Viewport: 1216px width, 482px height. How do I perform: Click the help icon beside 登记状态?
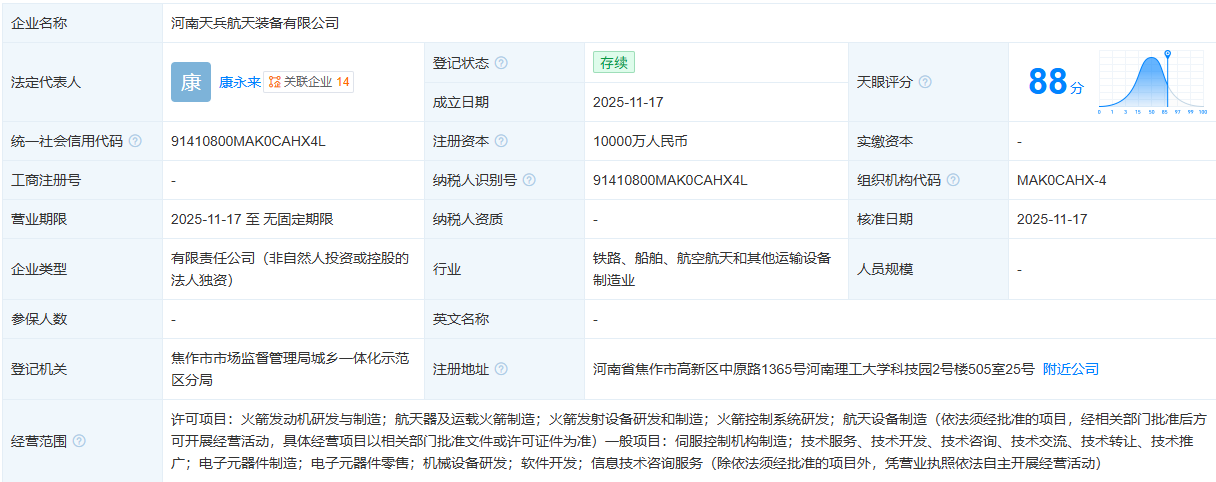point(501,63)
